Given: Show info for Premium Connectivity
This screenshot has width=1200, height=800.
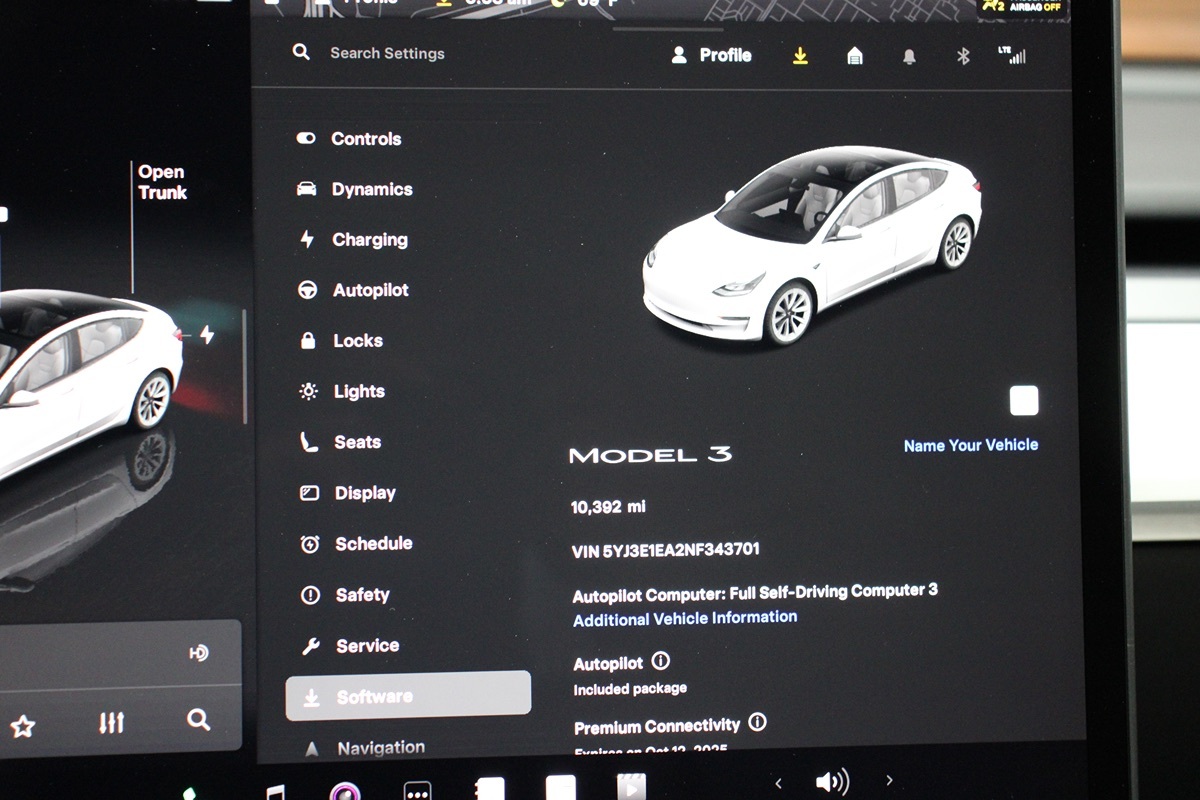Looking at the screenshot, I should 757,722.
